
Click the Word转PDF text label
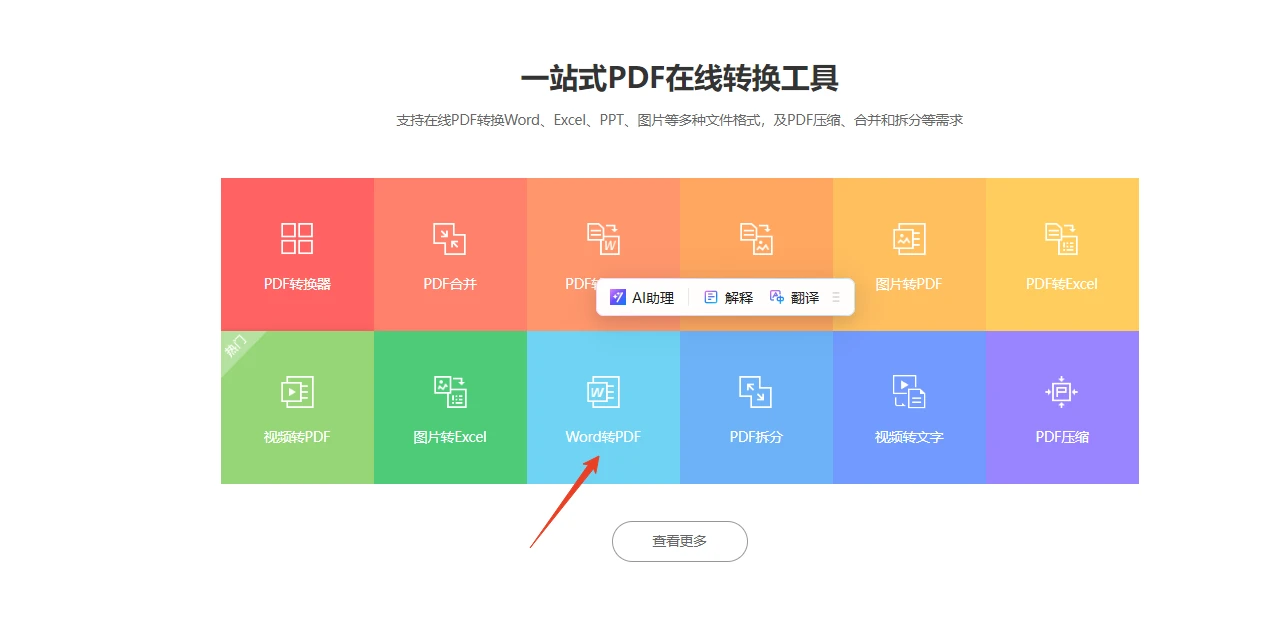click(603, 437)
